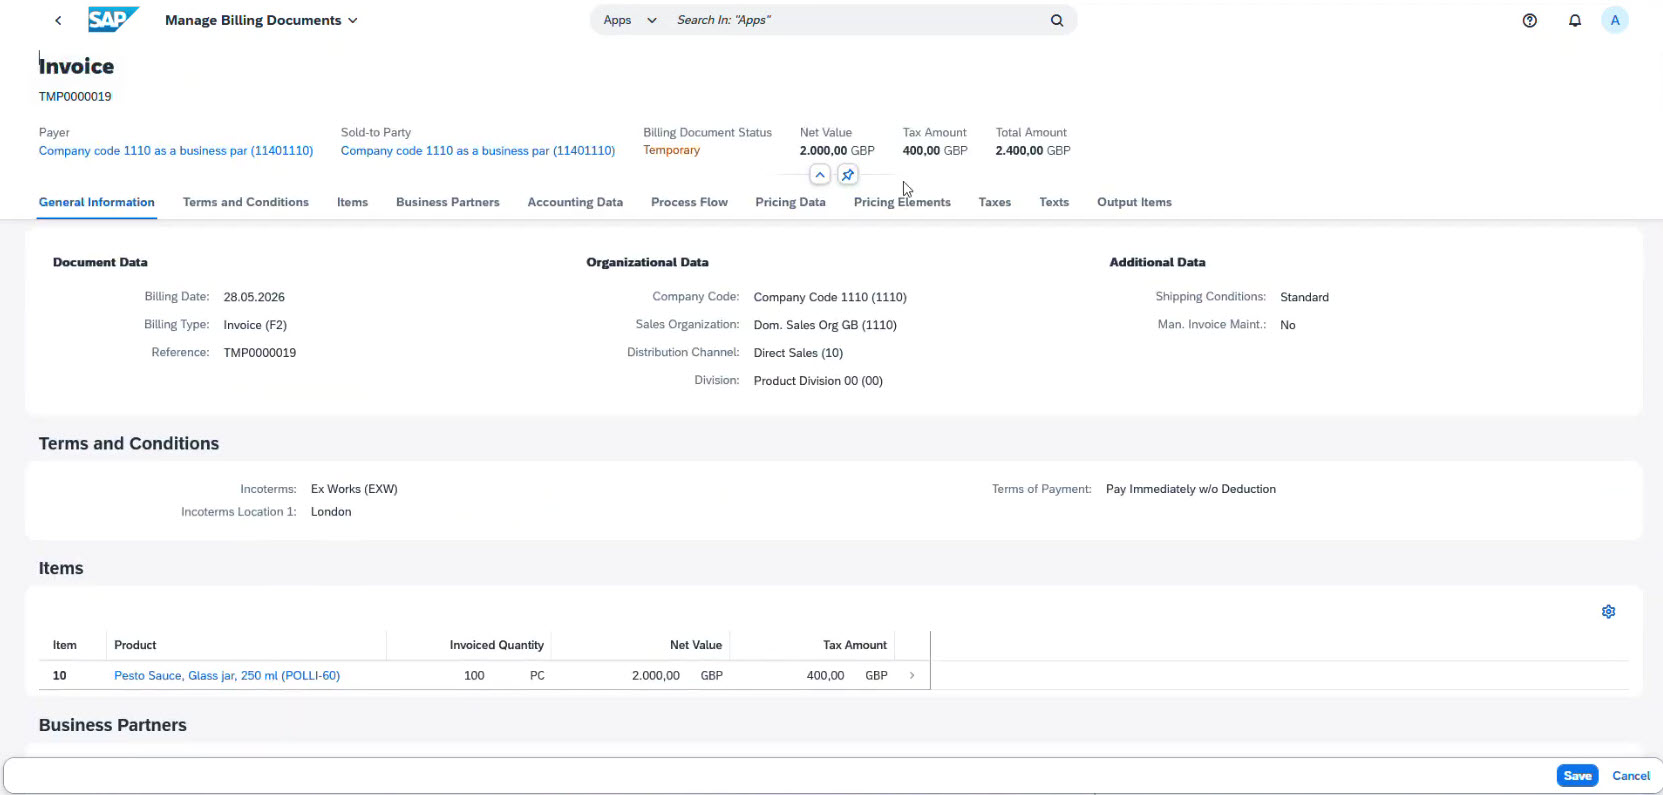This screenshot has height=795, width=1663.
Task: Click the 100 quantity cell
Action: point(474,676)
